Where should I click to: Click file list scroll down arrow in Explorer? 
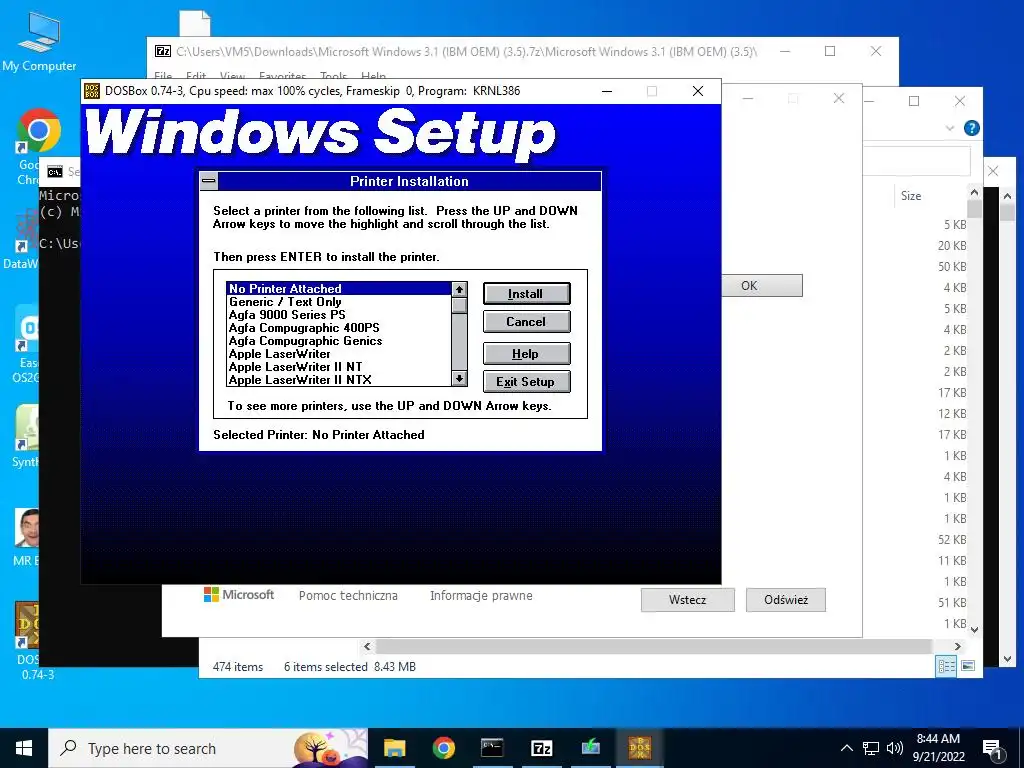(x=974, y=630)
